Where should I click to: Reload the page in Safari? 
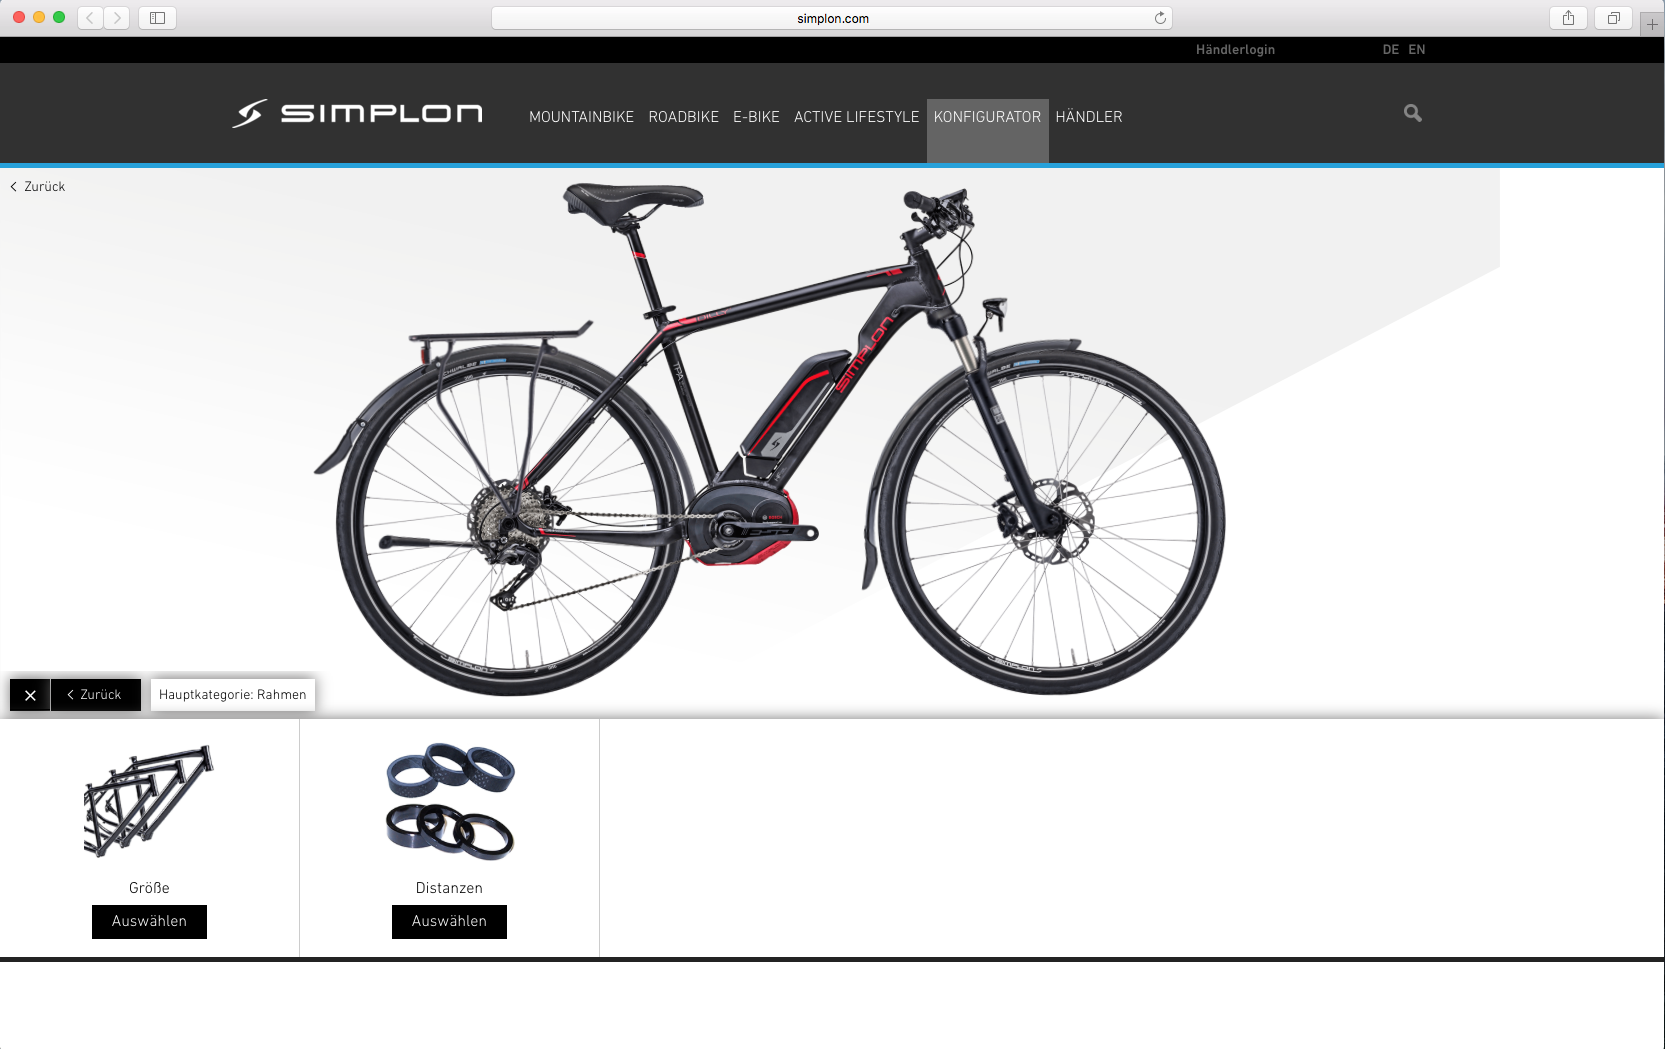point(1160,18)
